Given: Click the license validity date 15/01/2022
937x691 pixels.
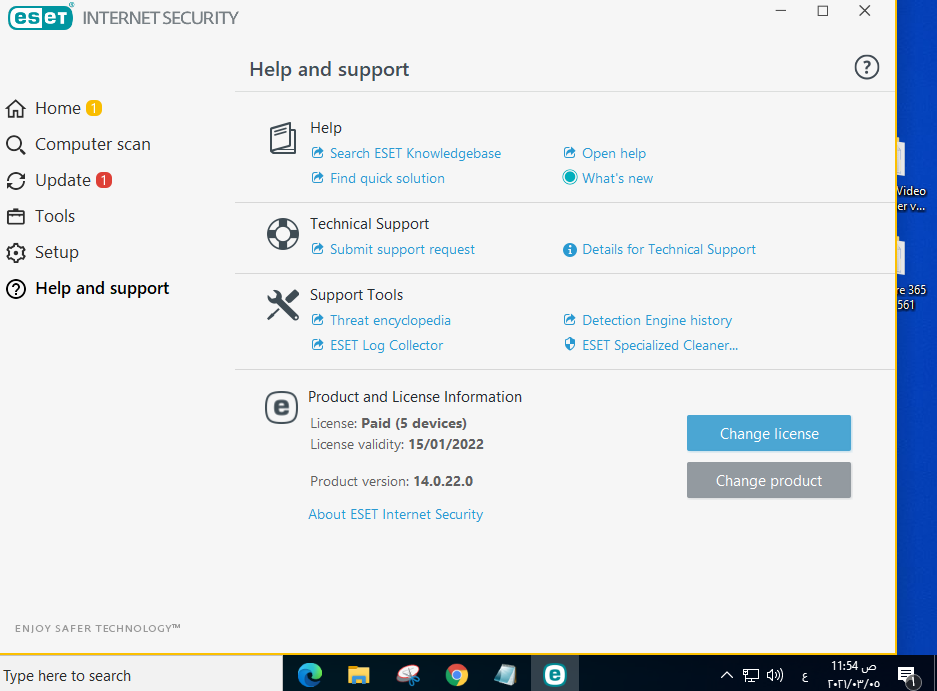Looking at the screenshot, I should tap(446, 445).
